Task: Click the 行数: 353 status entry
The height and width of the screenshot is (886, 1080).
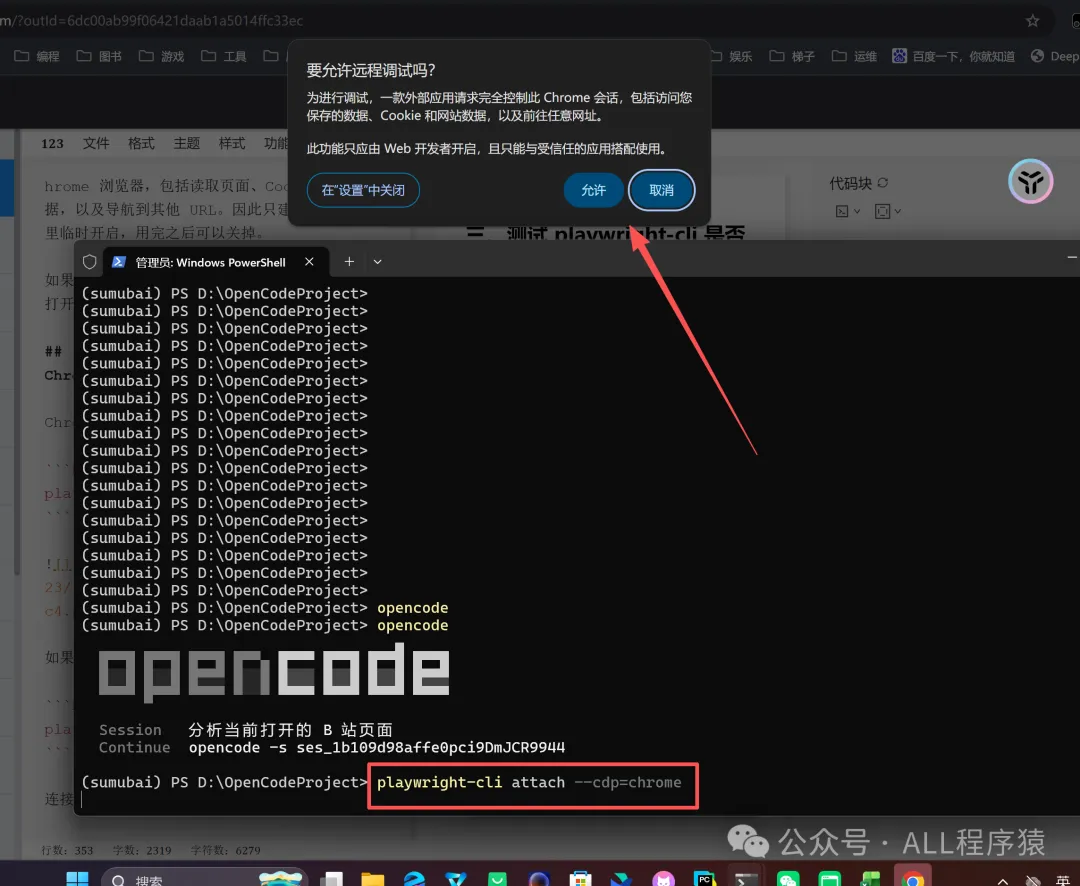Action: point(67,850)
